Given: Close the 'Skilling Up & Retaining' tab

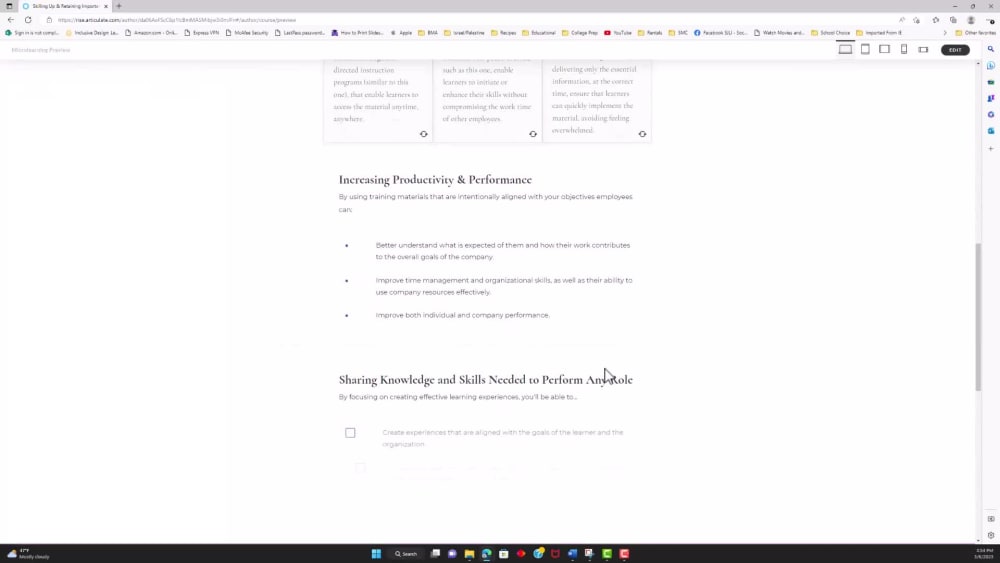Looking at the screenshot, I should coord(106,6).
